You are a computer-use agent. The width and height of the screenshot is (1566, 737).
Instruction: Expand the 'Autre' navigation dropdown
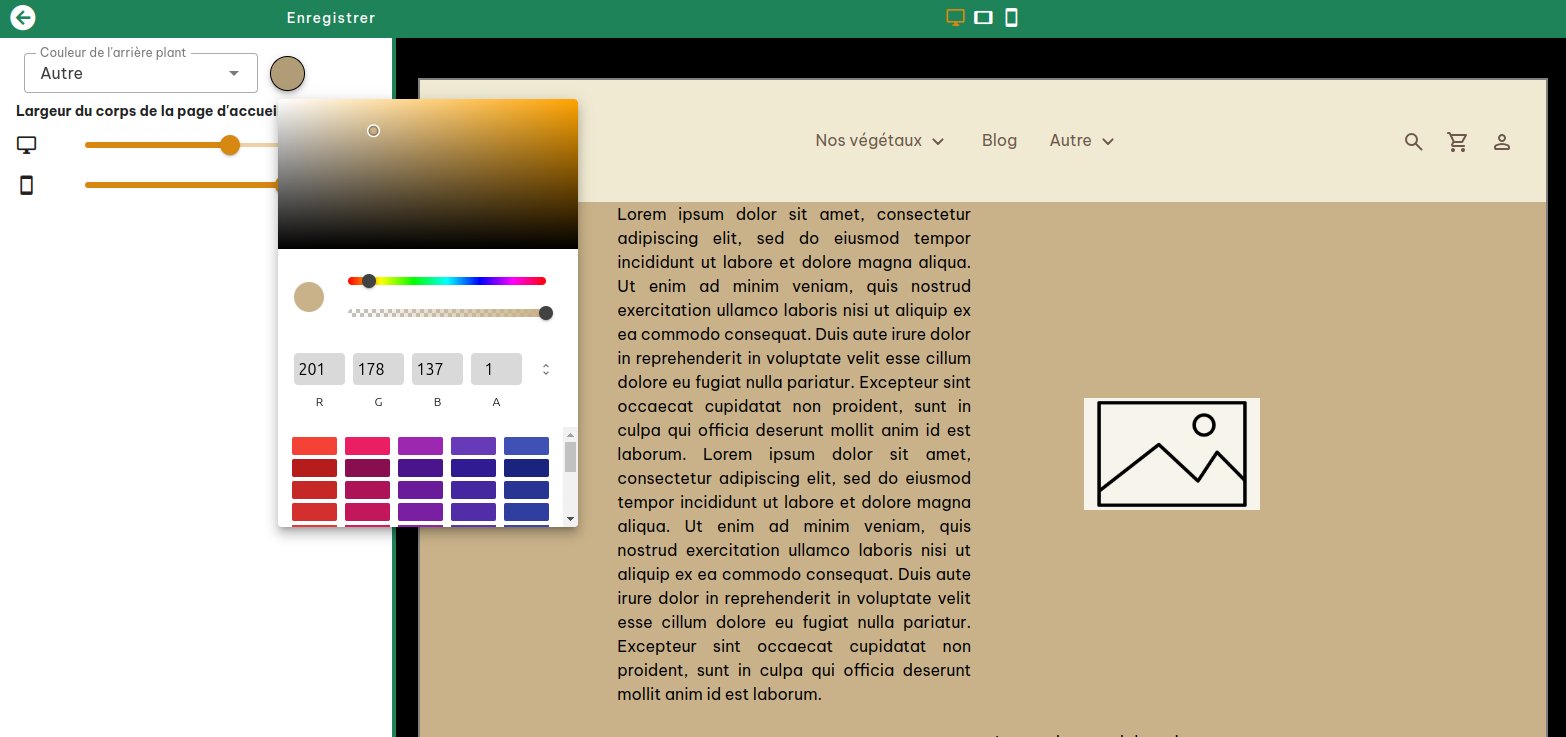tap(1081, 141)
